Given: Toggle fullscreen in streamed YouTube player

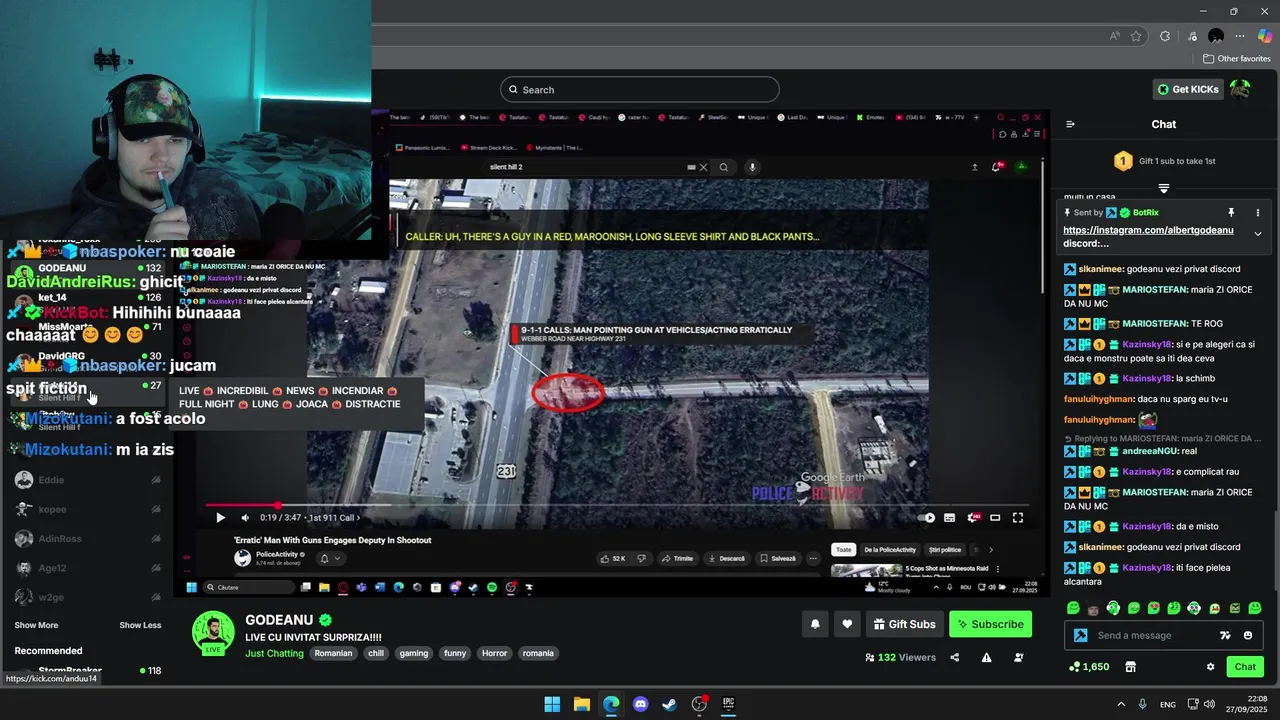Looking at the screenshot, I should click(x=1018, y=518).
